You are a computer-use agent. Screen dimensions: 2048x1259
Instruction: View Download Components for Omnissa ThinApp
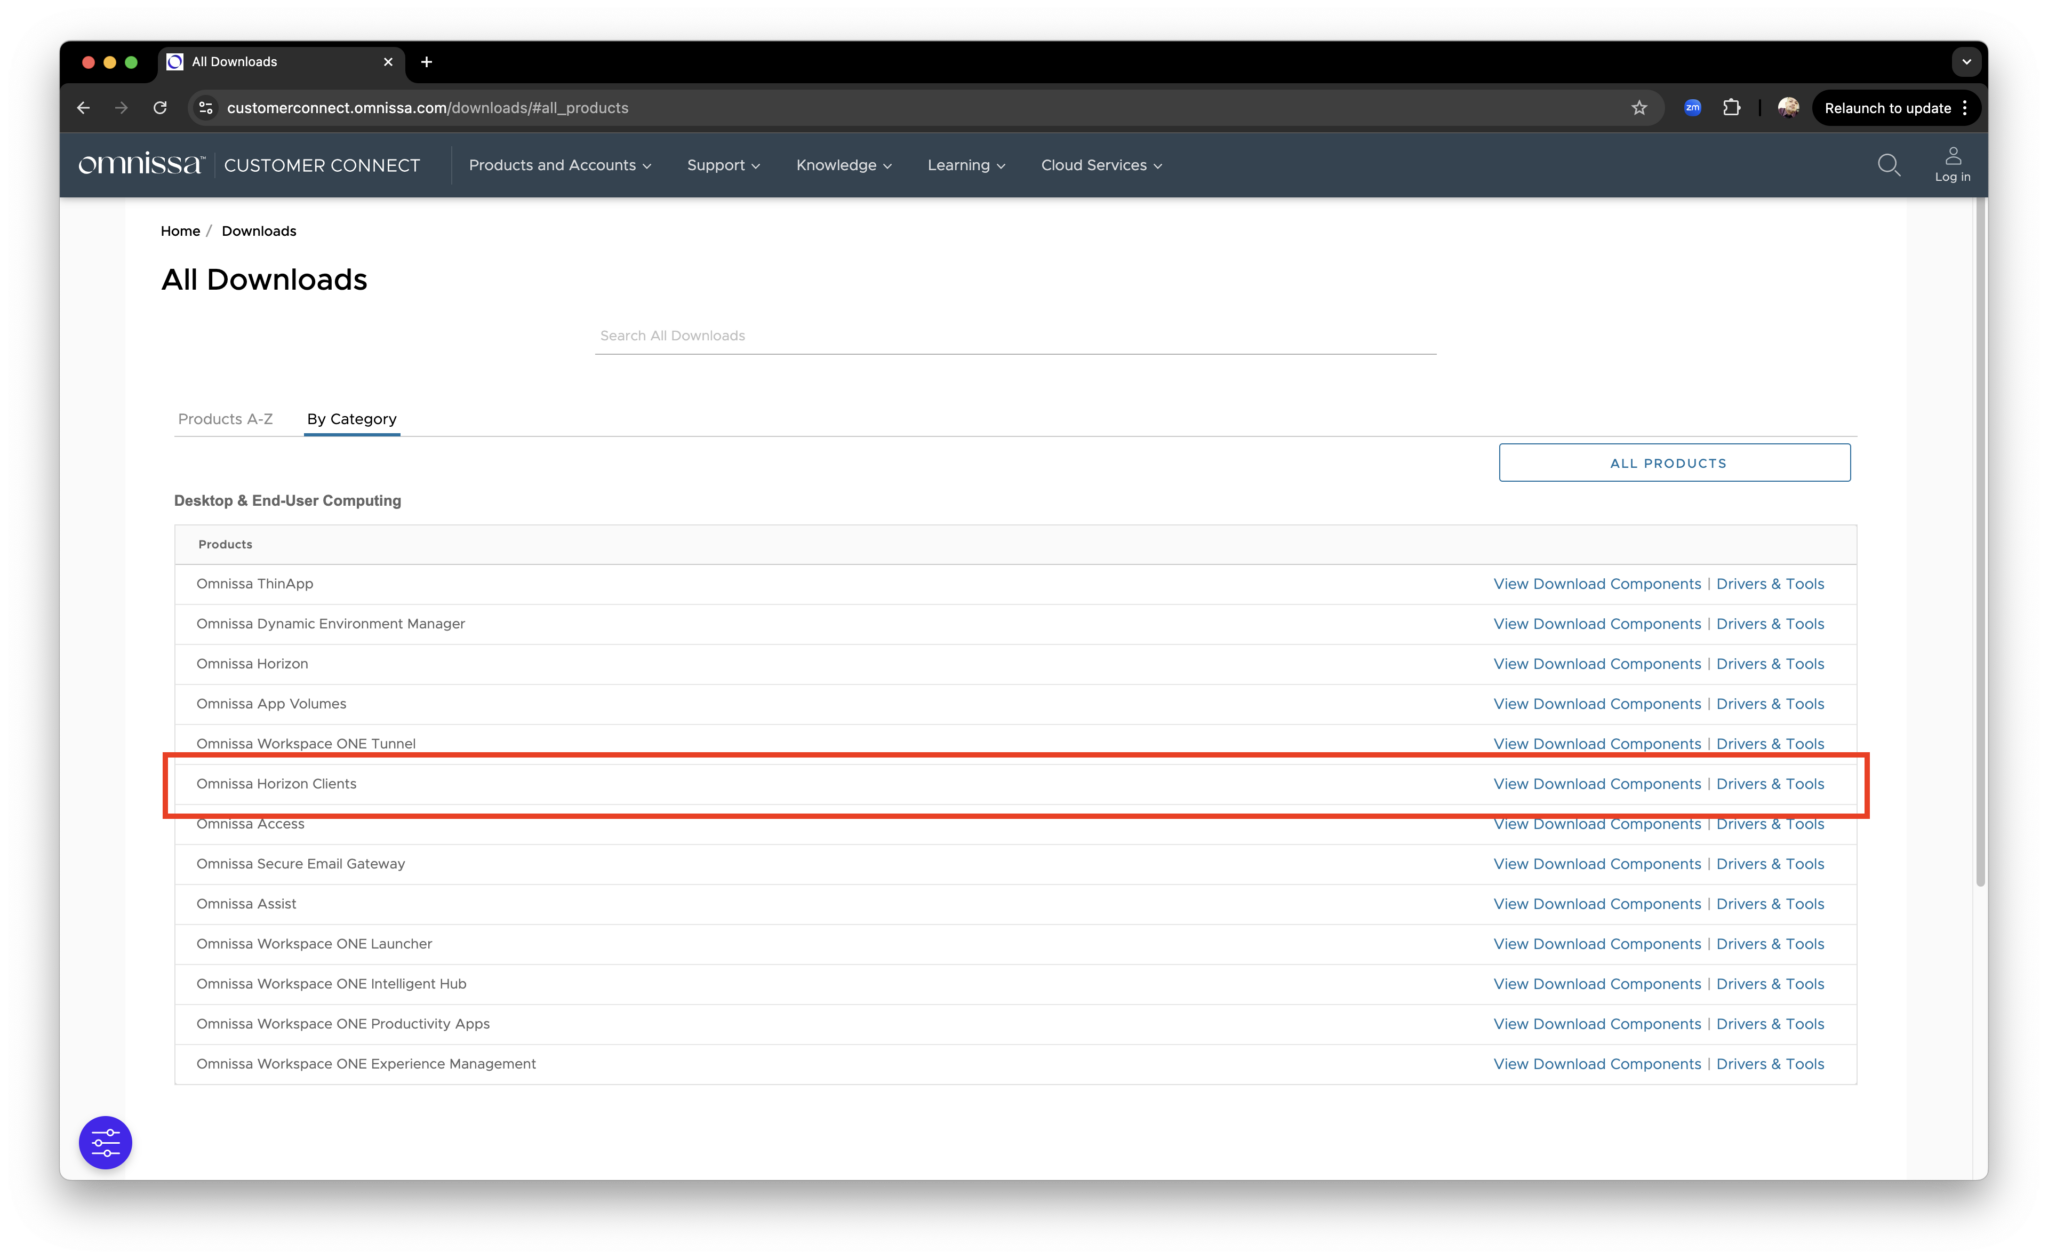(x=1596, y=584)
